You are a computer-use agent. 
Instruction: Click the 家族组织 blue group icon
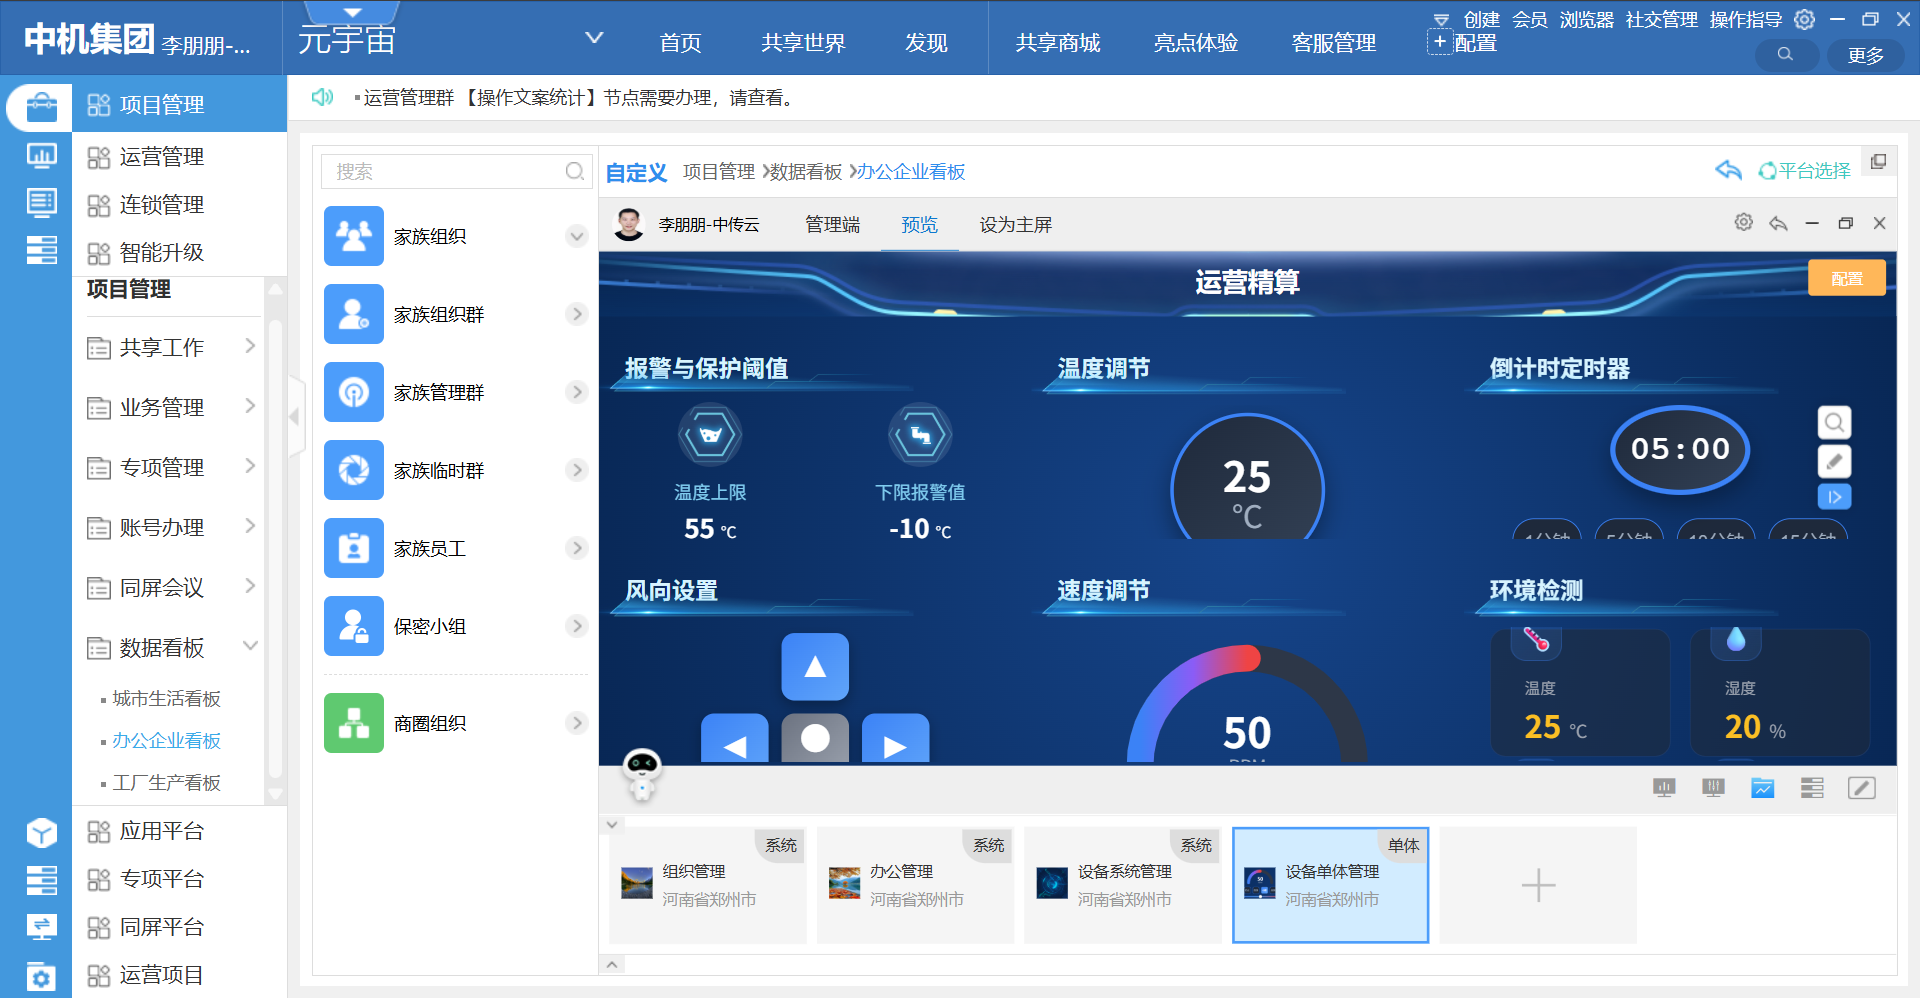354,236
